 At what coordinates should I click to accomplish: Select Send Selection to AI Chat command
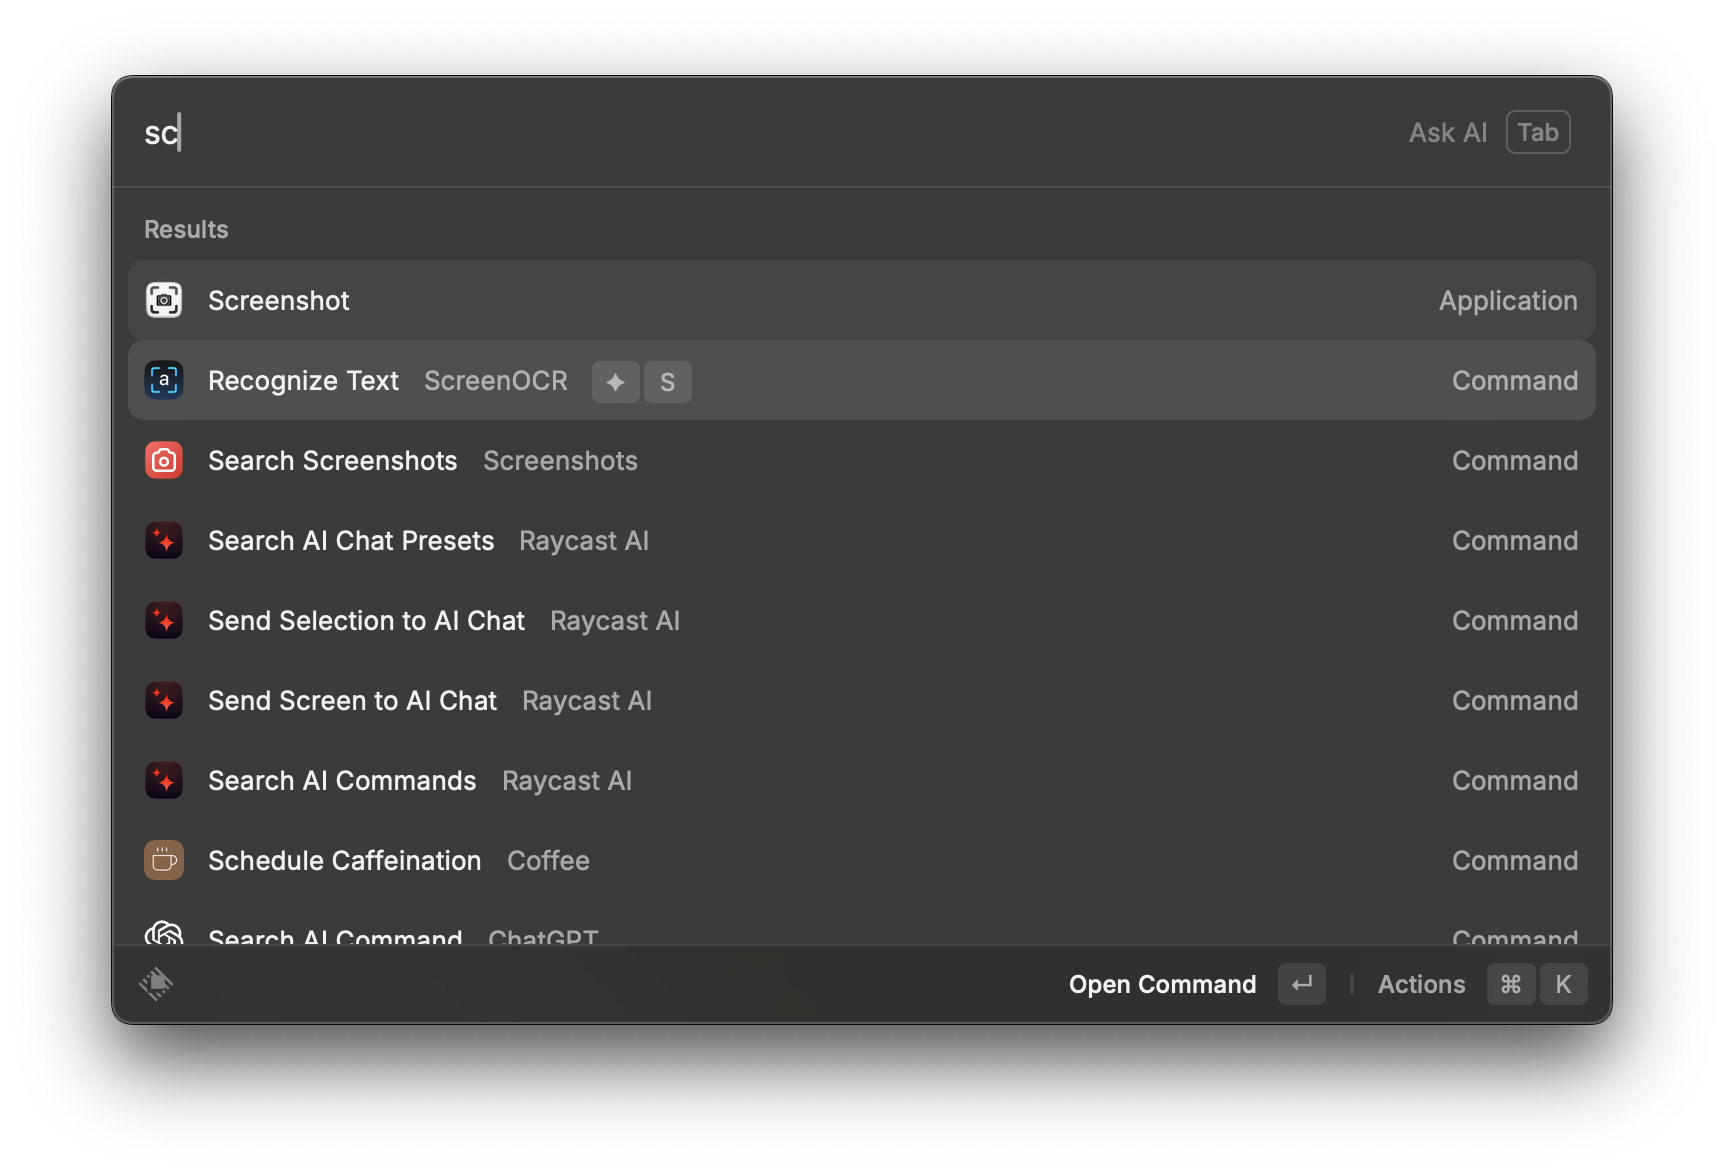[862, 620]
